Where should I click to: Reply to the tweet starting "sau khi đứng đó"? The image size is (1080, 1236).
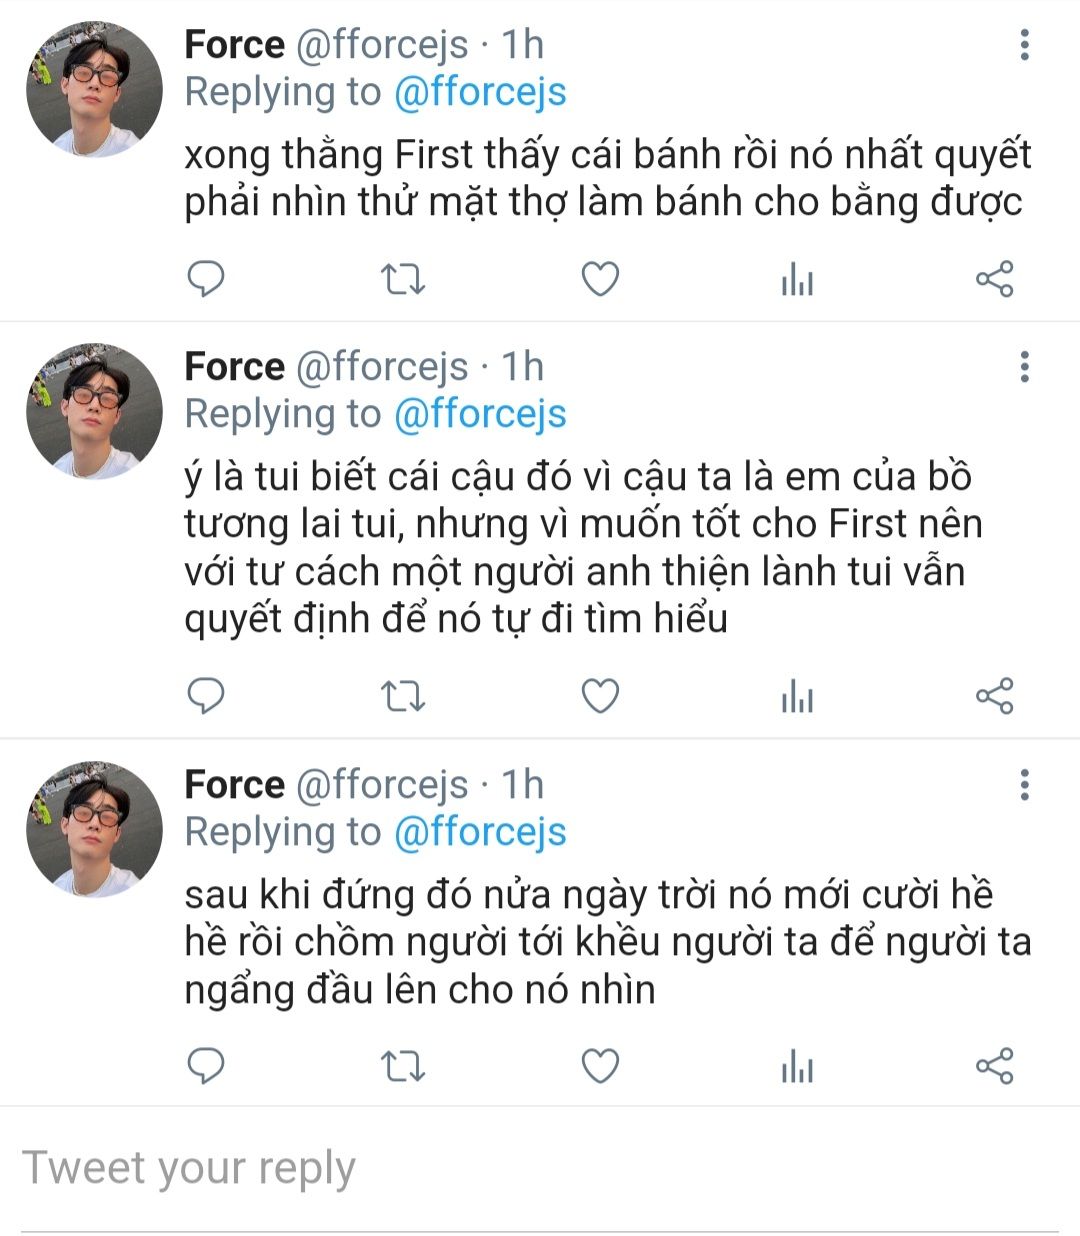coord(206,1066)
